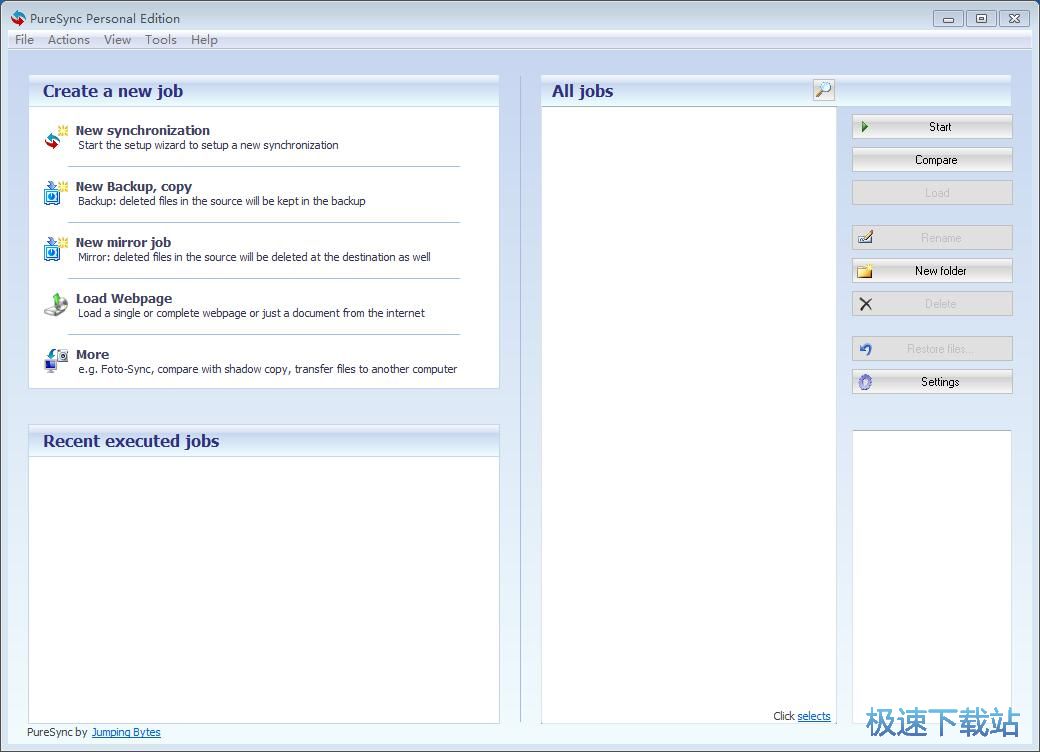Viewport: 1040px width, 752px height.
Task: Click 'Start the setup wizard' description text
Action: 208,145
